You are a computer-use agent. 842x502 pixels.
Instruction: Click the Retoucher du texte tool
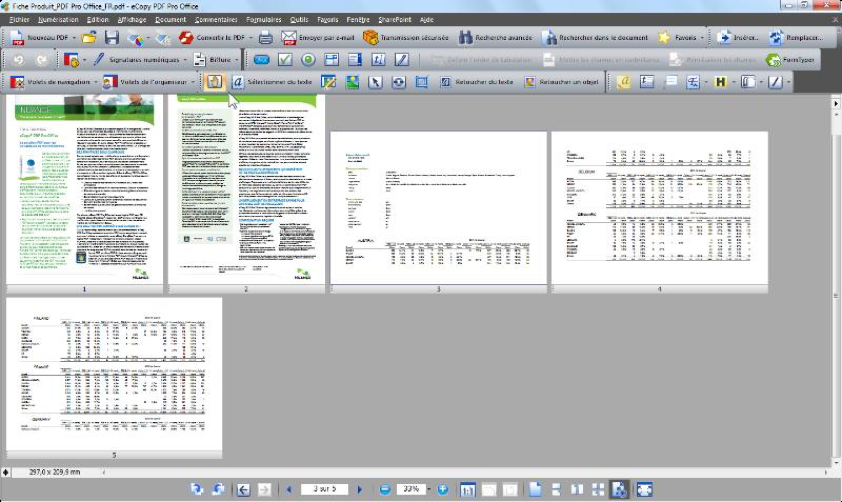tap(477, 82)
